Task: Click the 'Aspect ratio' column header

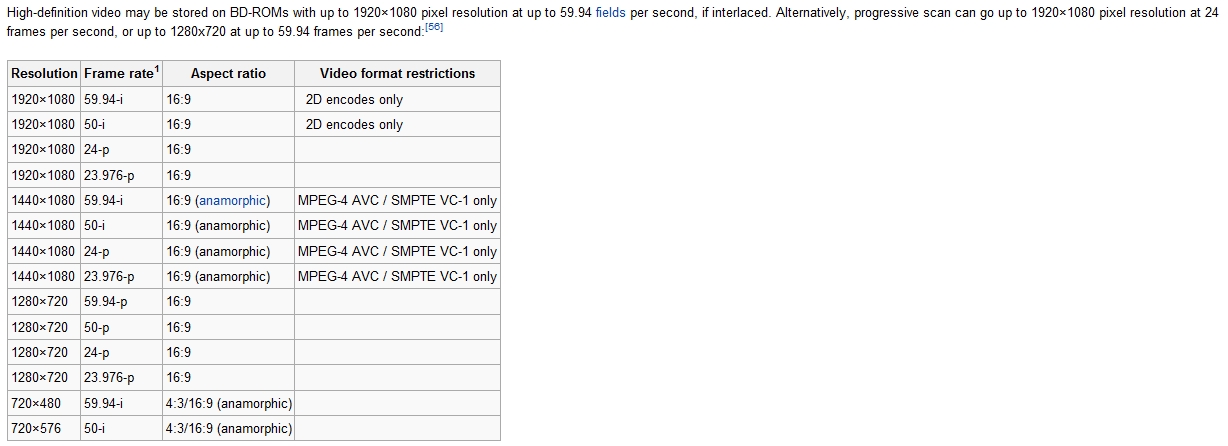Action: tap(228, 73)
